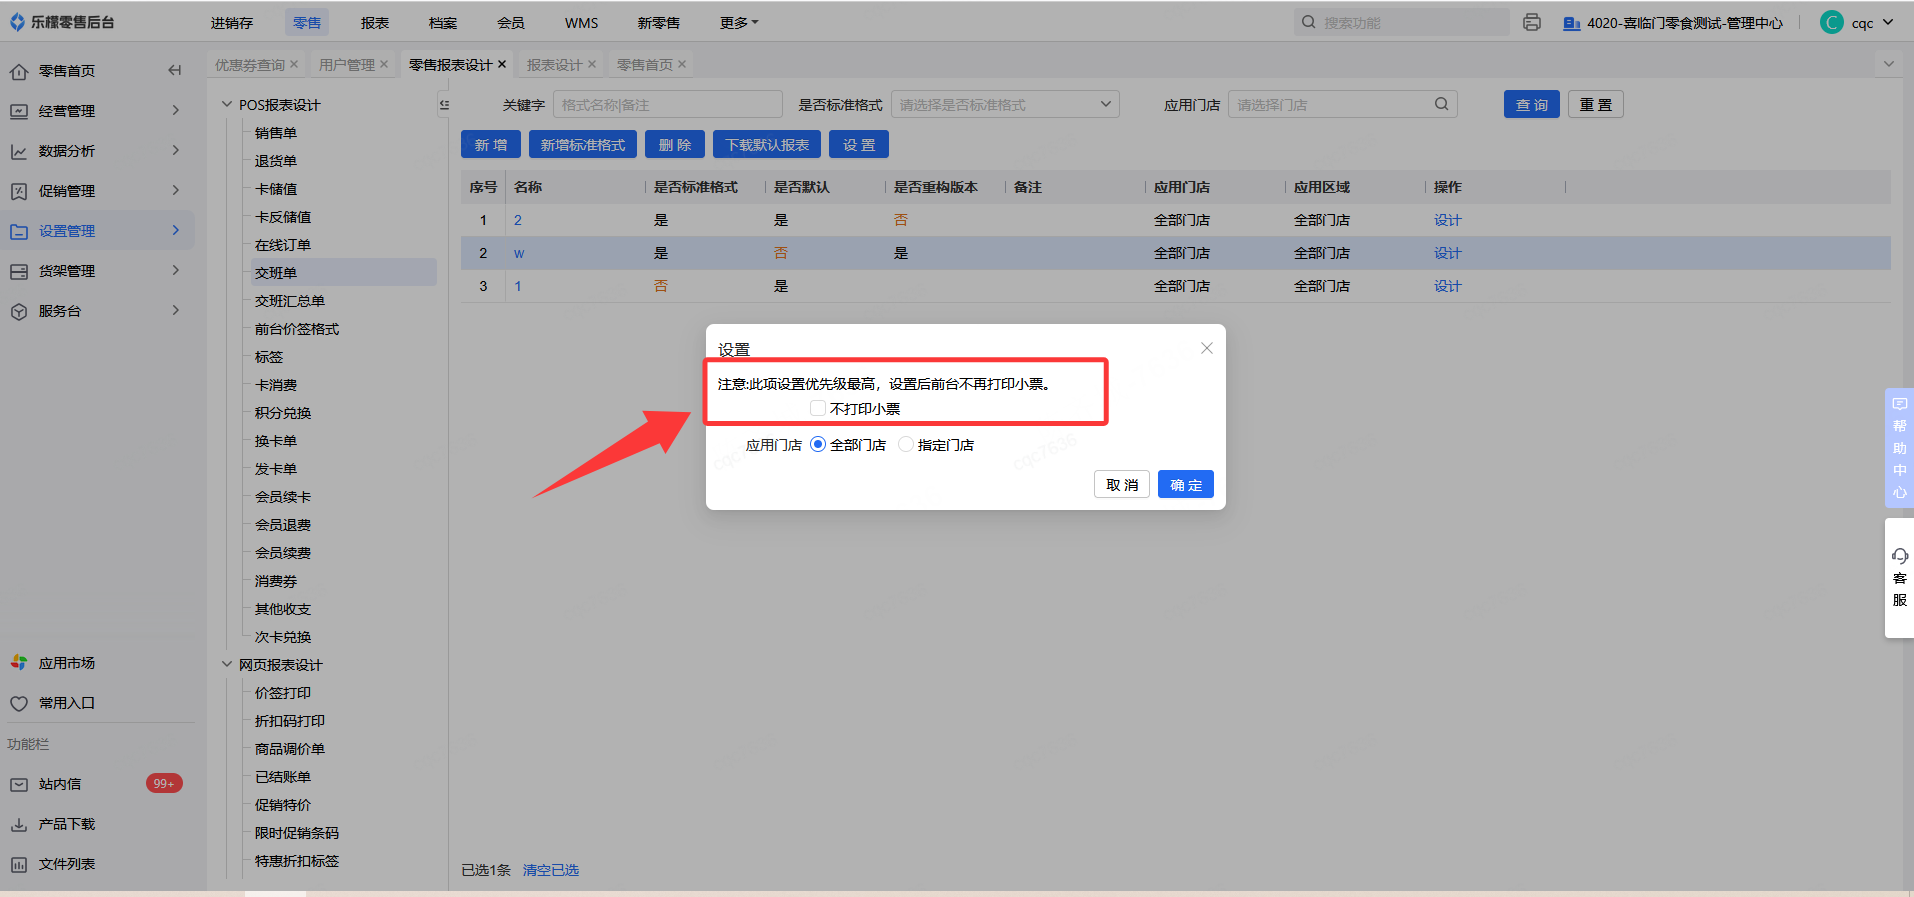The width and height of the screenshot is (1914, 897).
Task: Click the 设置管理 folder icon
Action: click(x=19, y=231)
